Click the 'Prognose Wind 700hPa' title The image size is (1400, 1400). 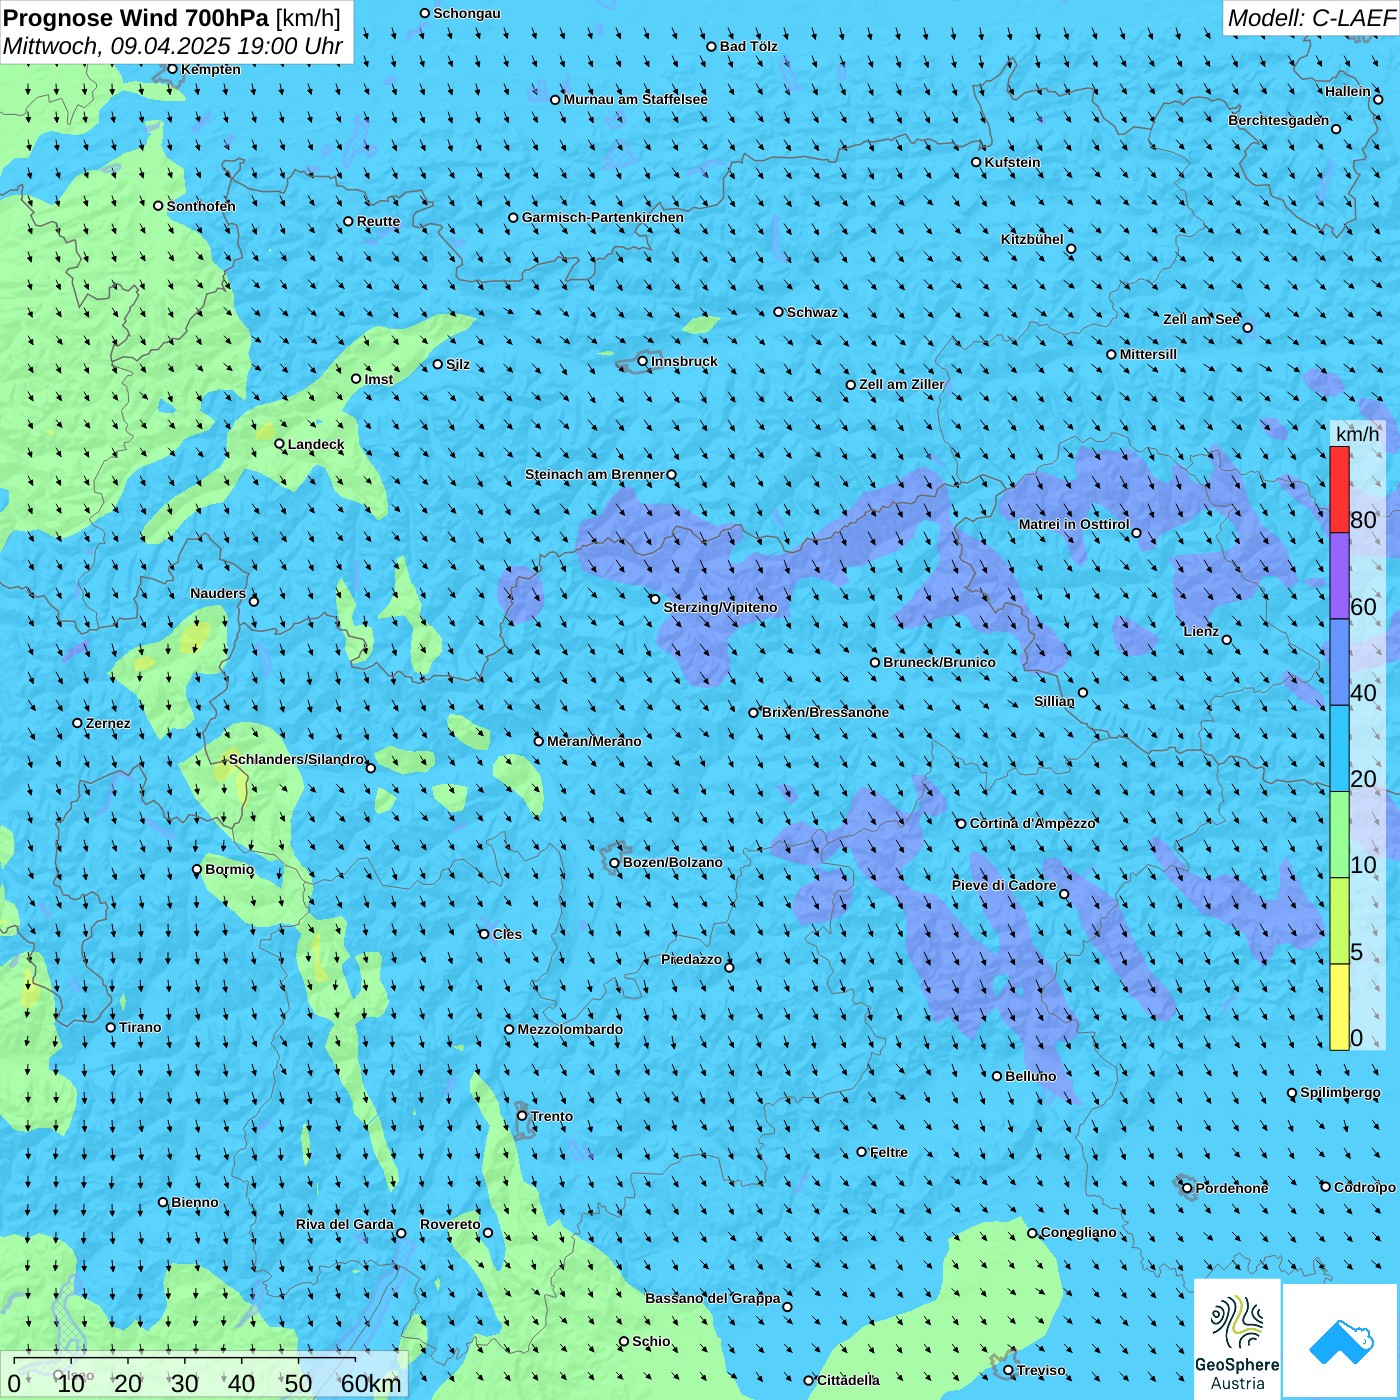tap(137, 18)
